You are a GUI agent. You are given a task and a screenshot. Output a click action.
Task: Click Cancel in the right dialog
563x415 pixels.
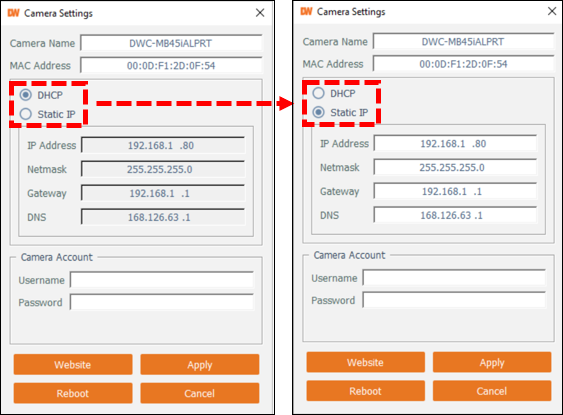(x=492, y=391)
